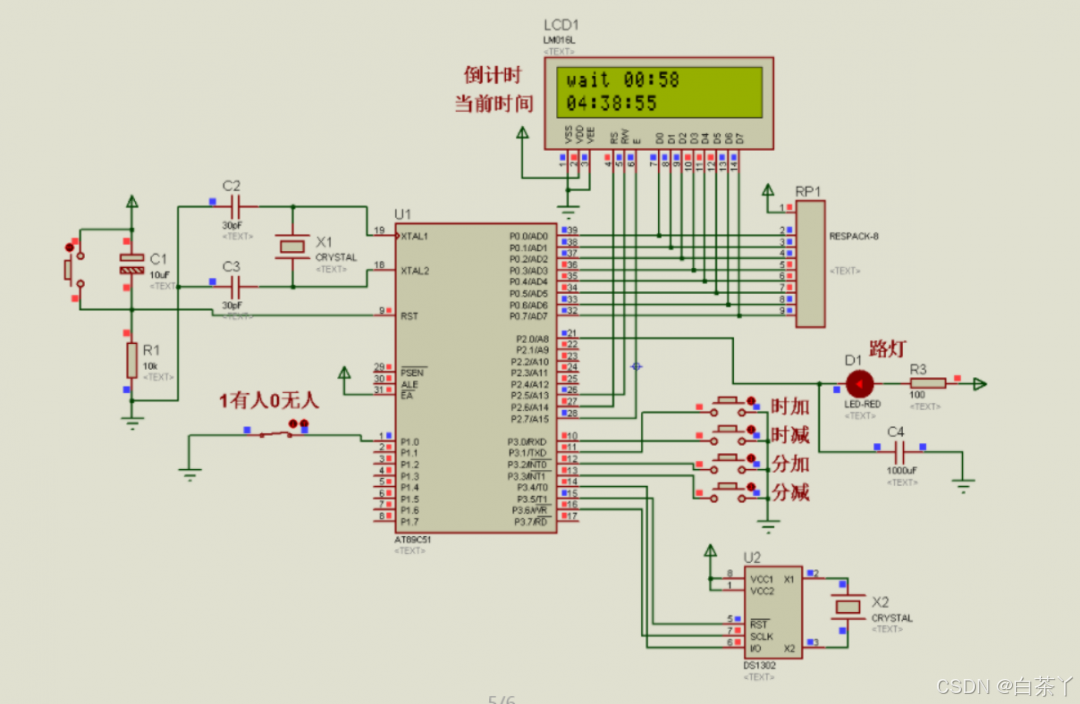Click capacitor C3 30pF
Viewport: 1080px width, 704px height.
tap(234, 287)
